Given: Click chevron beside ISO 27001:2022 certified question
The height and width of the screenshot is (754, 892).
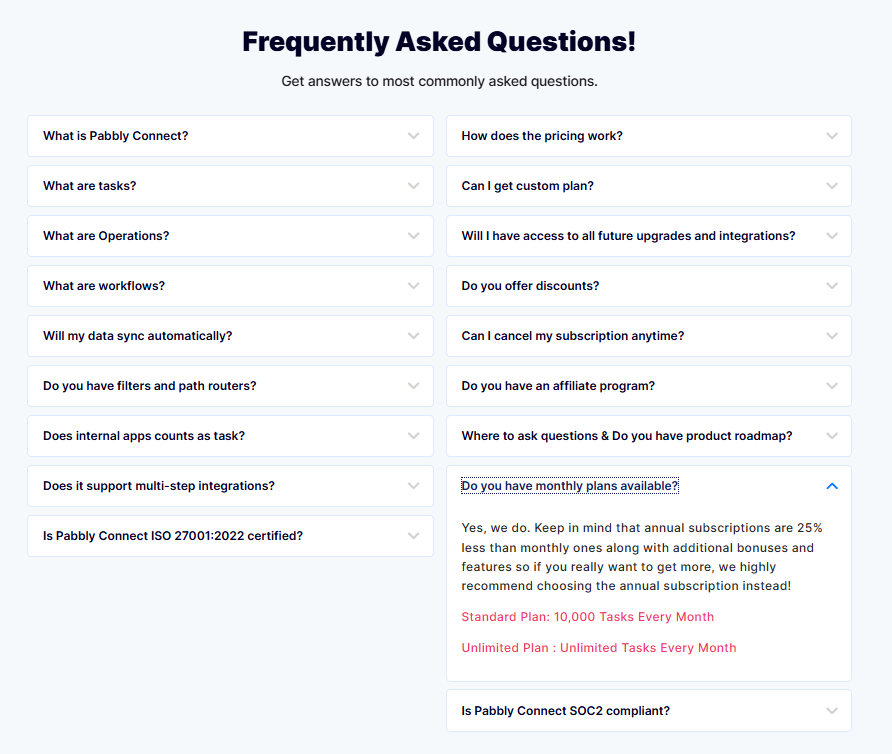Looking at the screenshot, I should (413, 536).
